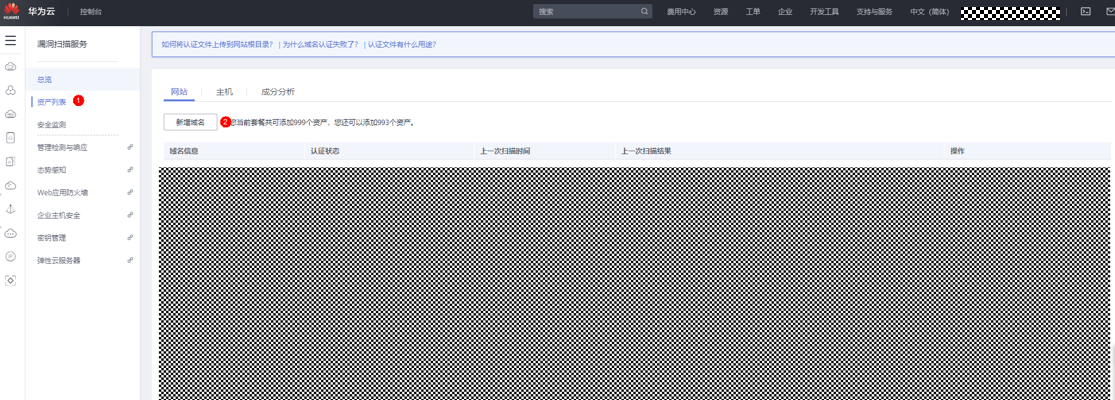Open 资源 in top navigation

[x=721, y=12]
